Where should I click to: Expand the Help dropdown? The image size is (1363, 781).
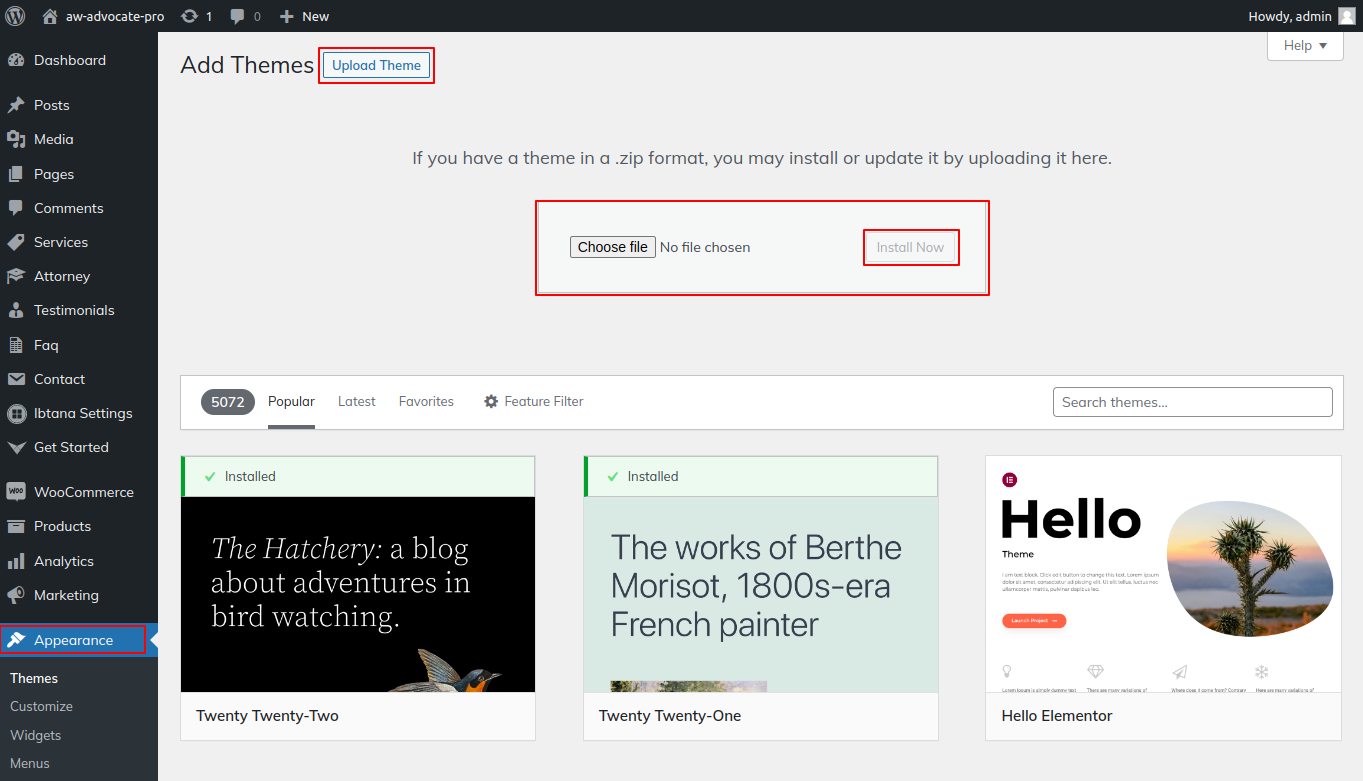1305,45
